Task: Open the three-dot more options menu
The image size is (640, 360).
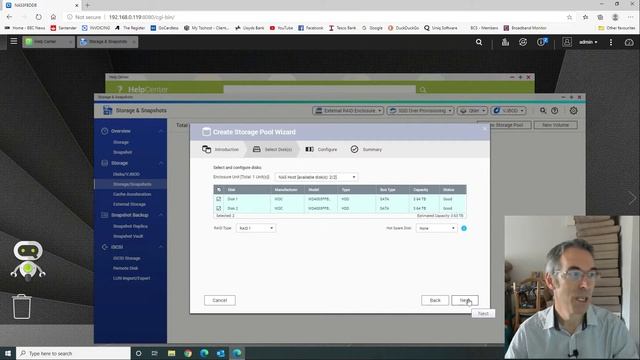Action: (611, 42)
